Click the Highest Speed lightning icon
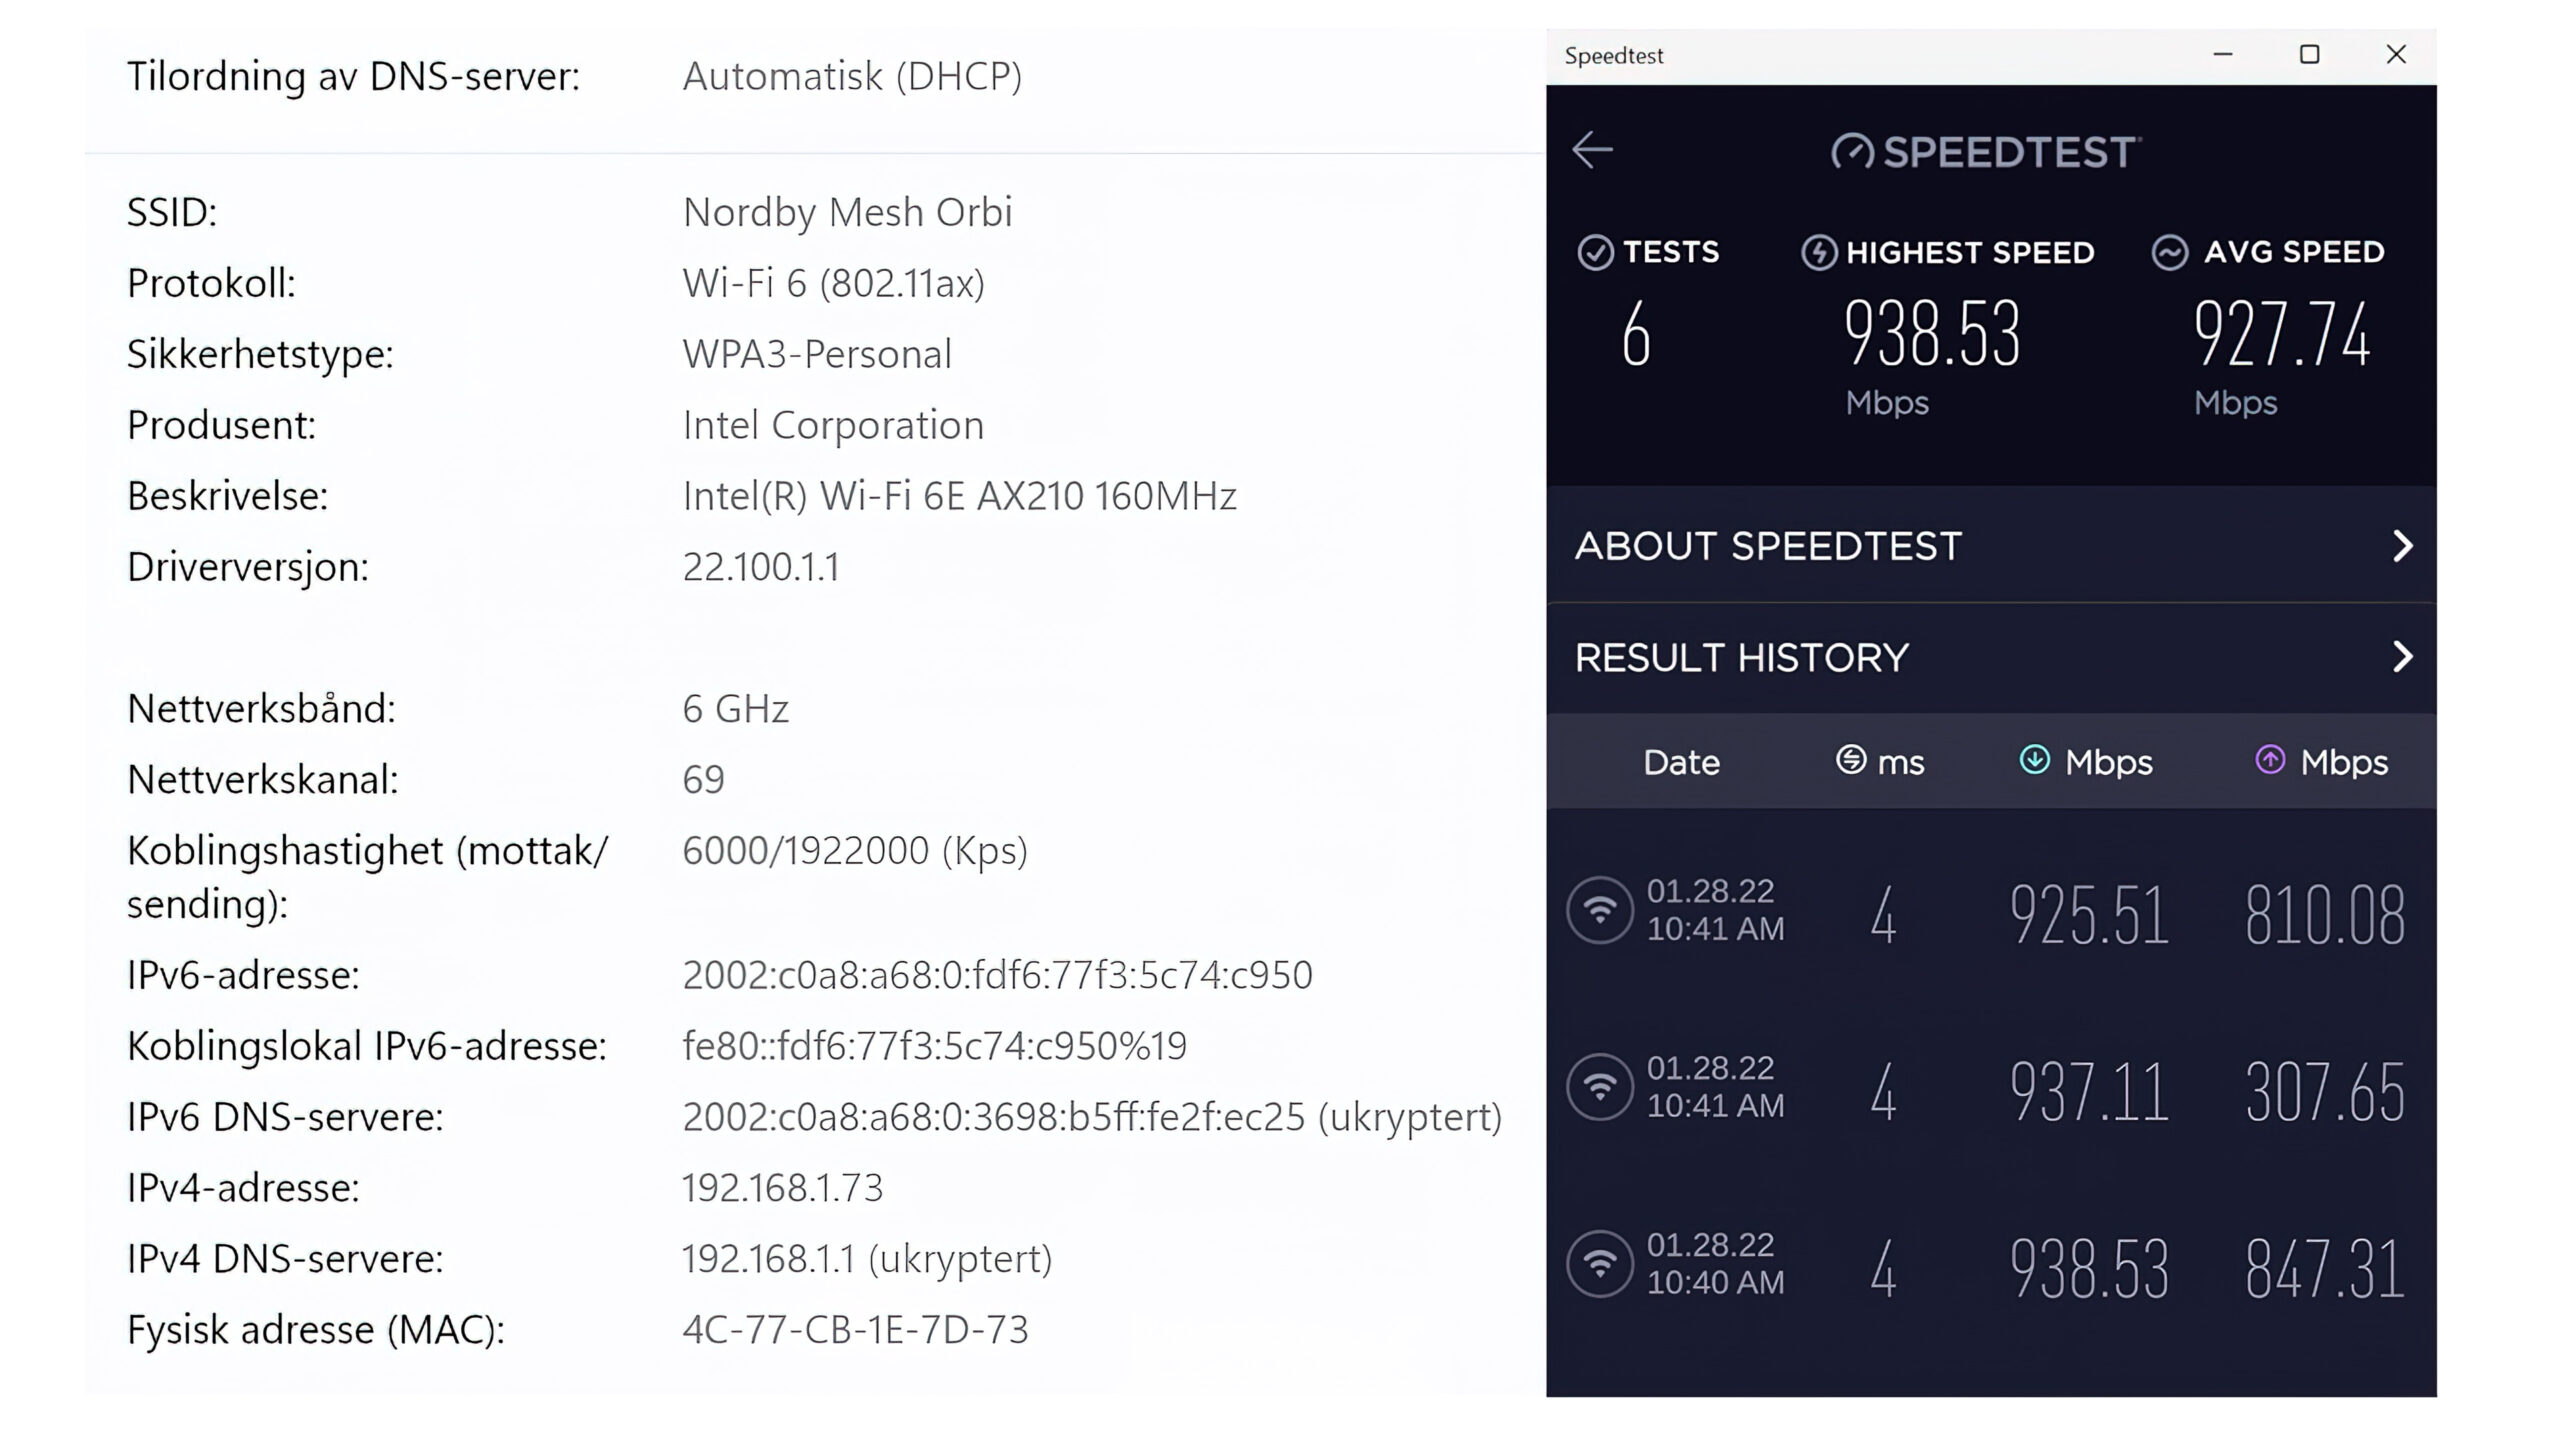Image resolution: width=2560 pixels, height=1441 pixels. coord(1819,252)
